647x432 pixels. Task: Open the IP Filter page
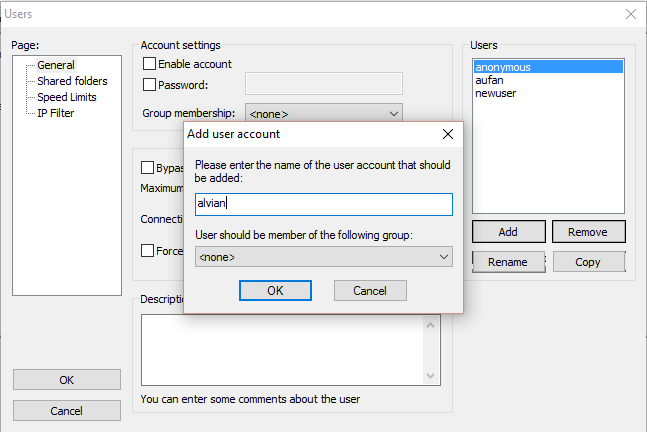(x=56, y=113)
